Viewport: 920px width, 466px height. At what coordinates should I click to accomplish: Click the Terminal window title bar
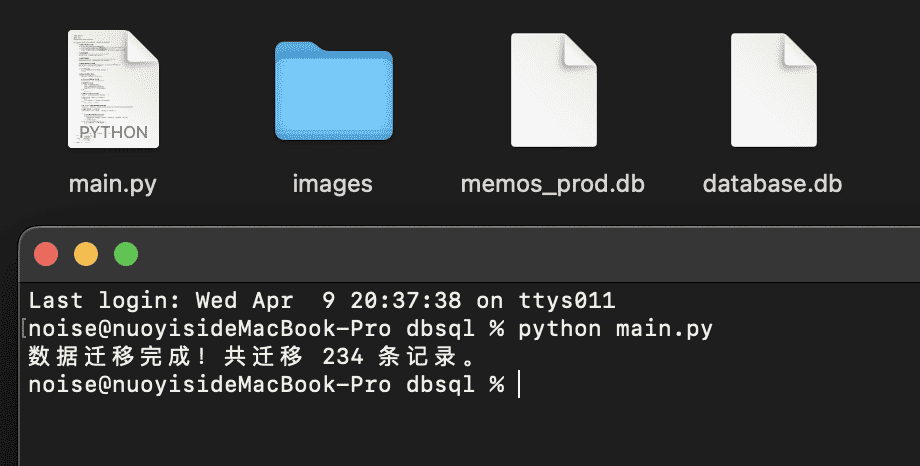469,254
